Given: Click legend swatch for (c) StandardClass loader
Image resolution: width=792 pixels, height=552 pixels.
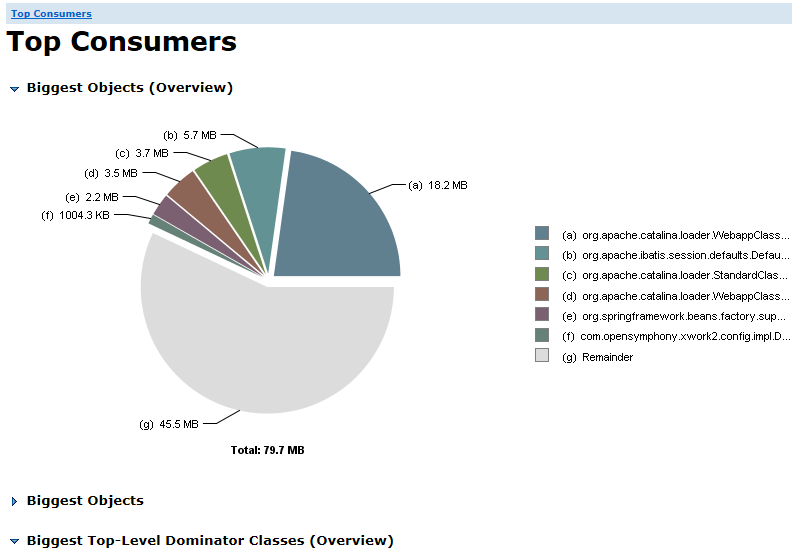Looking at the screenshot, I should [542, 274].
